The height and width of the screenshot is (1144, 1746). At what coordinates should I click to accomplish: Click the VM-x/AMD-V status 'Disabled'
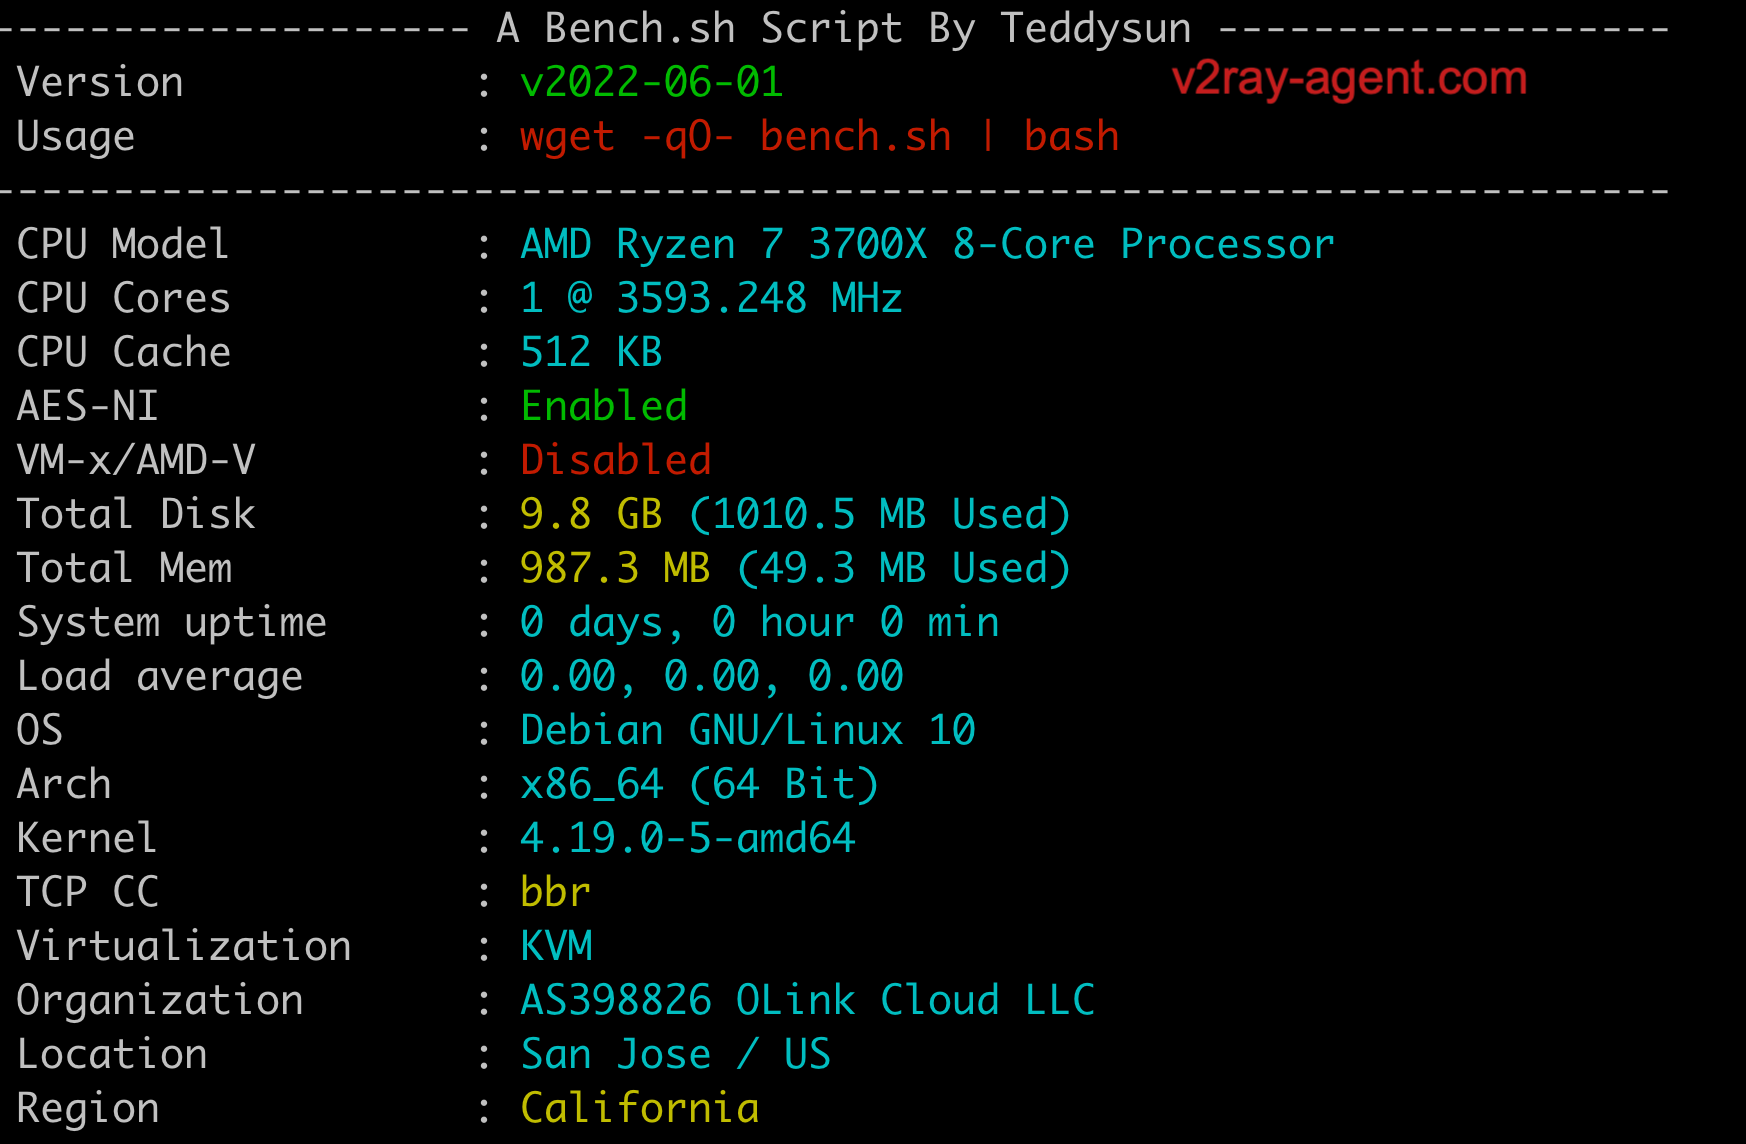(616, 460)
